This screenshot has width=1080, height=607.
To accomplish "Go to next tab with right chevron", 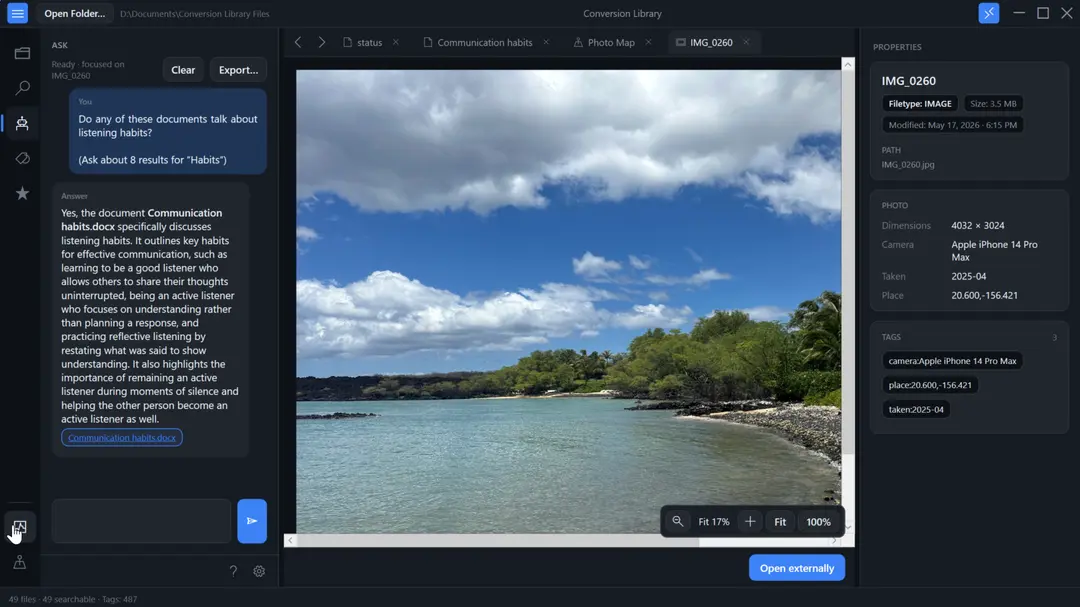I will pyautogui.click(x=322, y=42).
